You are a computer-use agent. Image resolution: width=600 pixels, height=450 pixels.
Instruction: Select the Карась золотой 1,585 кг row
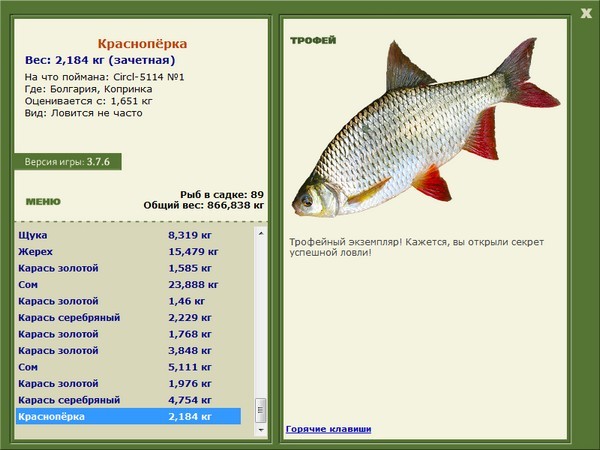pyautogui.click(x=128, y=268)
